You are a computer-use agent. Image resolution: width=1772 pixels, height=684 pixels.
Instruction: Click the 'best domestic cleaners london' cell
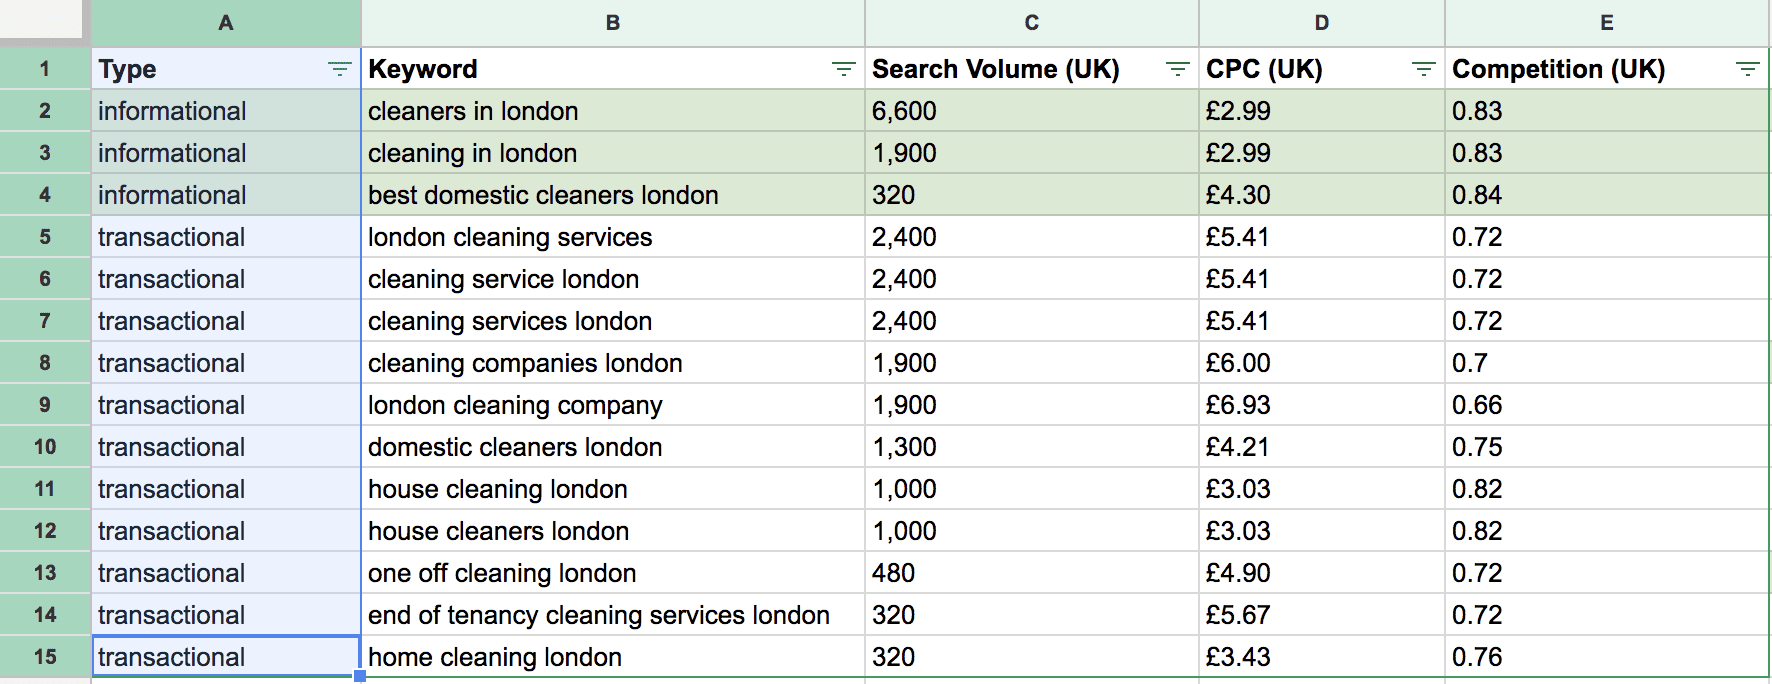pyautogui.click(x=543, y=195)
